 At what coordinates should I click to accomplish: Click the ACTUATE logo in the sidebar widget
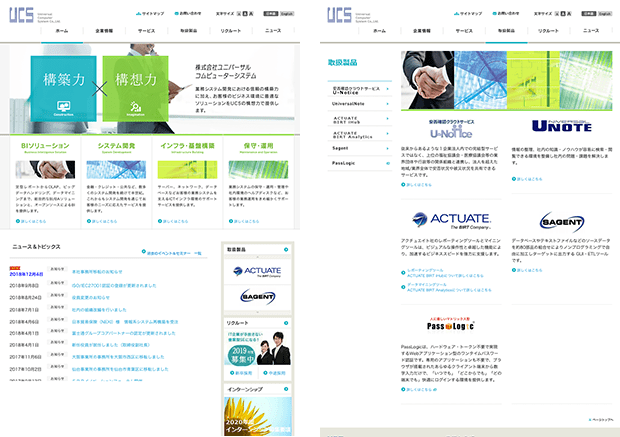click(x=257, y=271)
